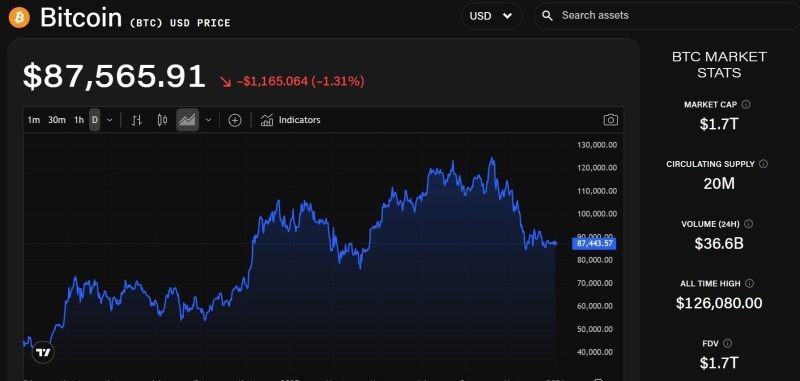Image resolution: width=800 pixels, height=381 pixels.
Task: Click the TradingView logo on chart
Action: (x=43, y=352)
